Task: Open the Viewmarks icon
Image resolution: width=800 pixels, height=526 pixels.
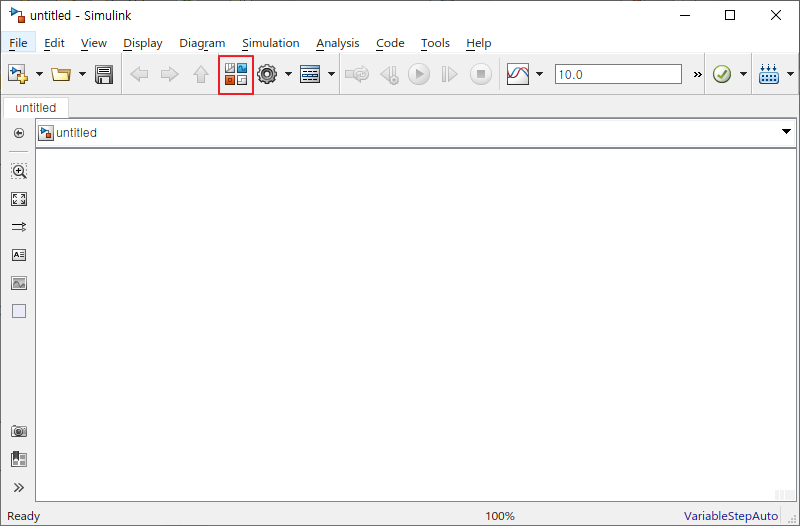Action: 19,459
